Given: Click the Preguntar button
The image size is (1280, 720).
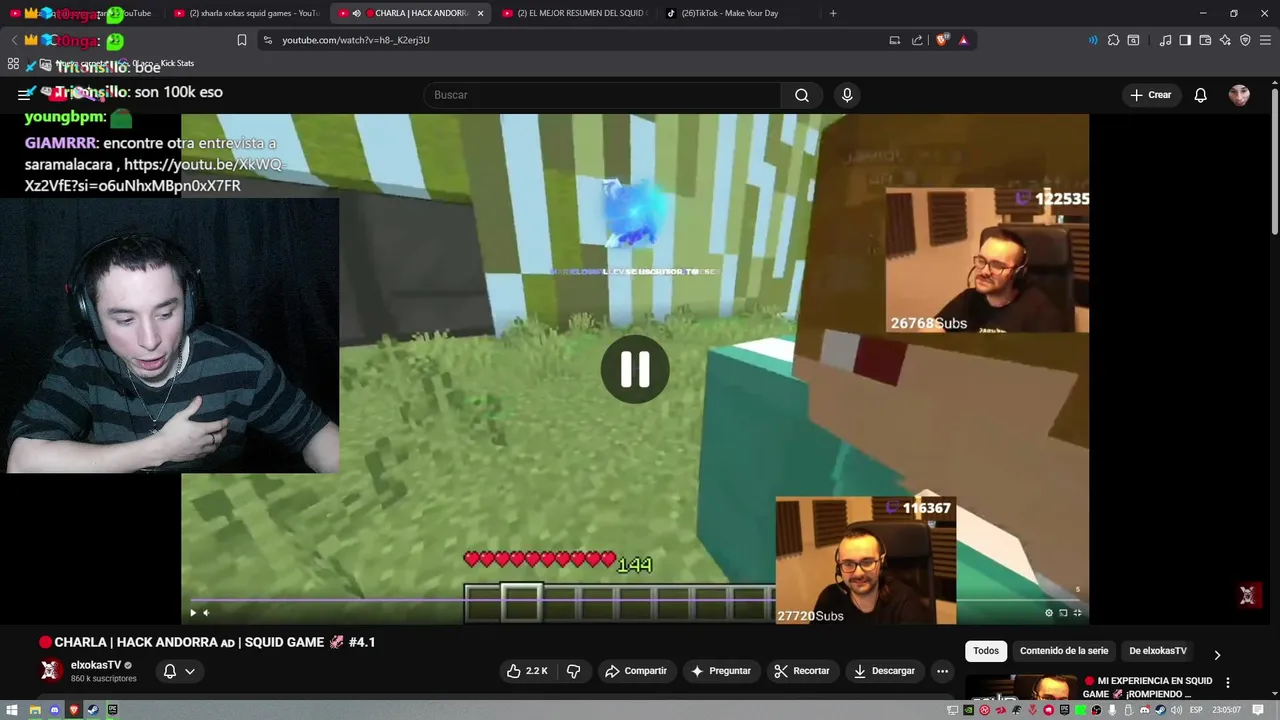Looking at the screenshot, I should coord(721,671).
